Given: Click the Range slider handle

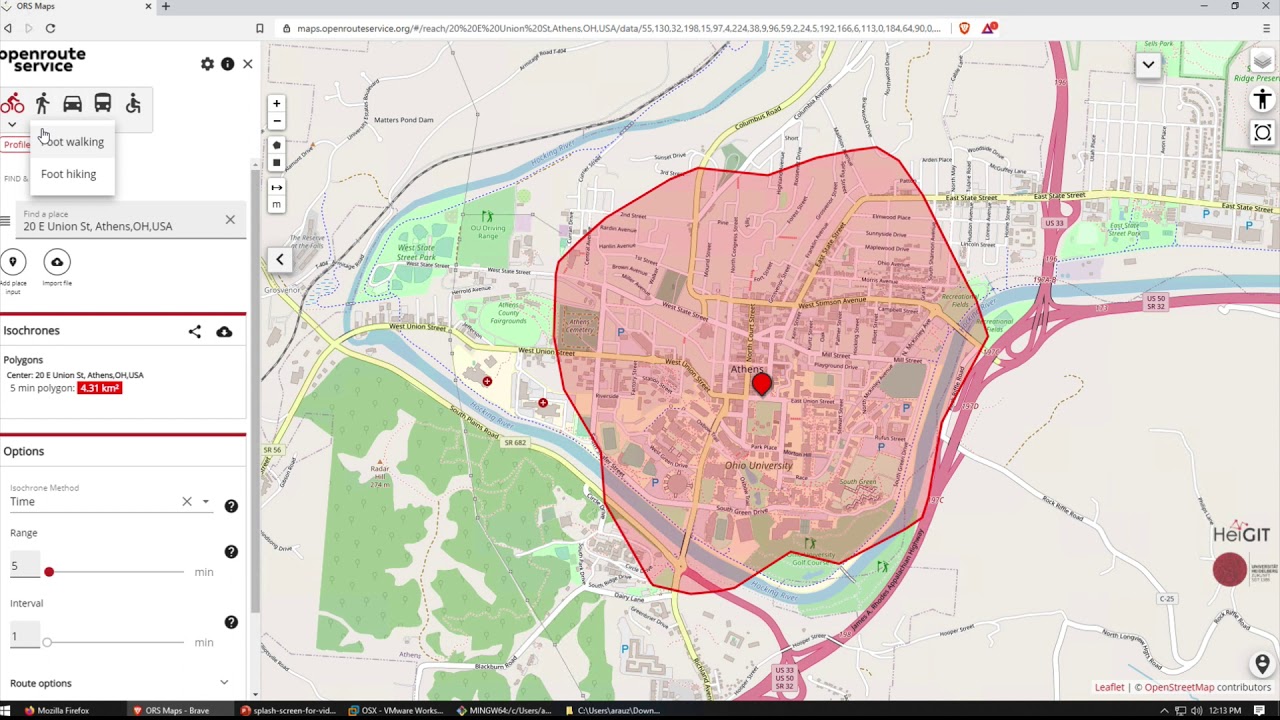Looking at the screenshot, I should coord(49,572).
